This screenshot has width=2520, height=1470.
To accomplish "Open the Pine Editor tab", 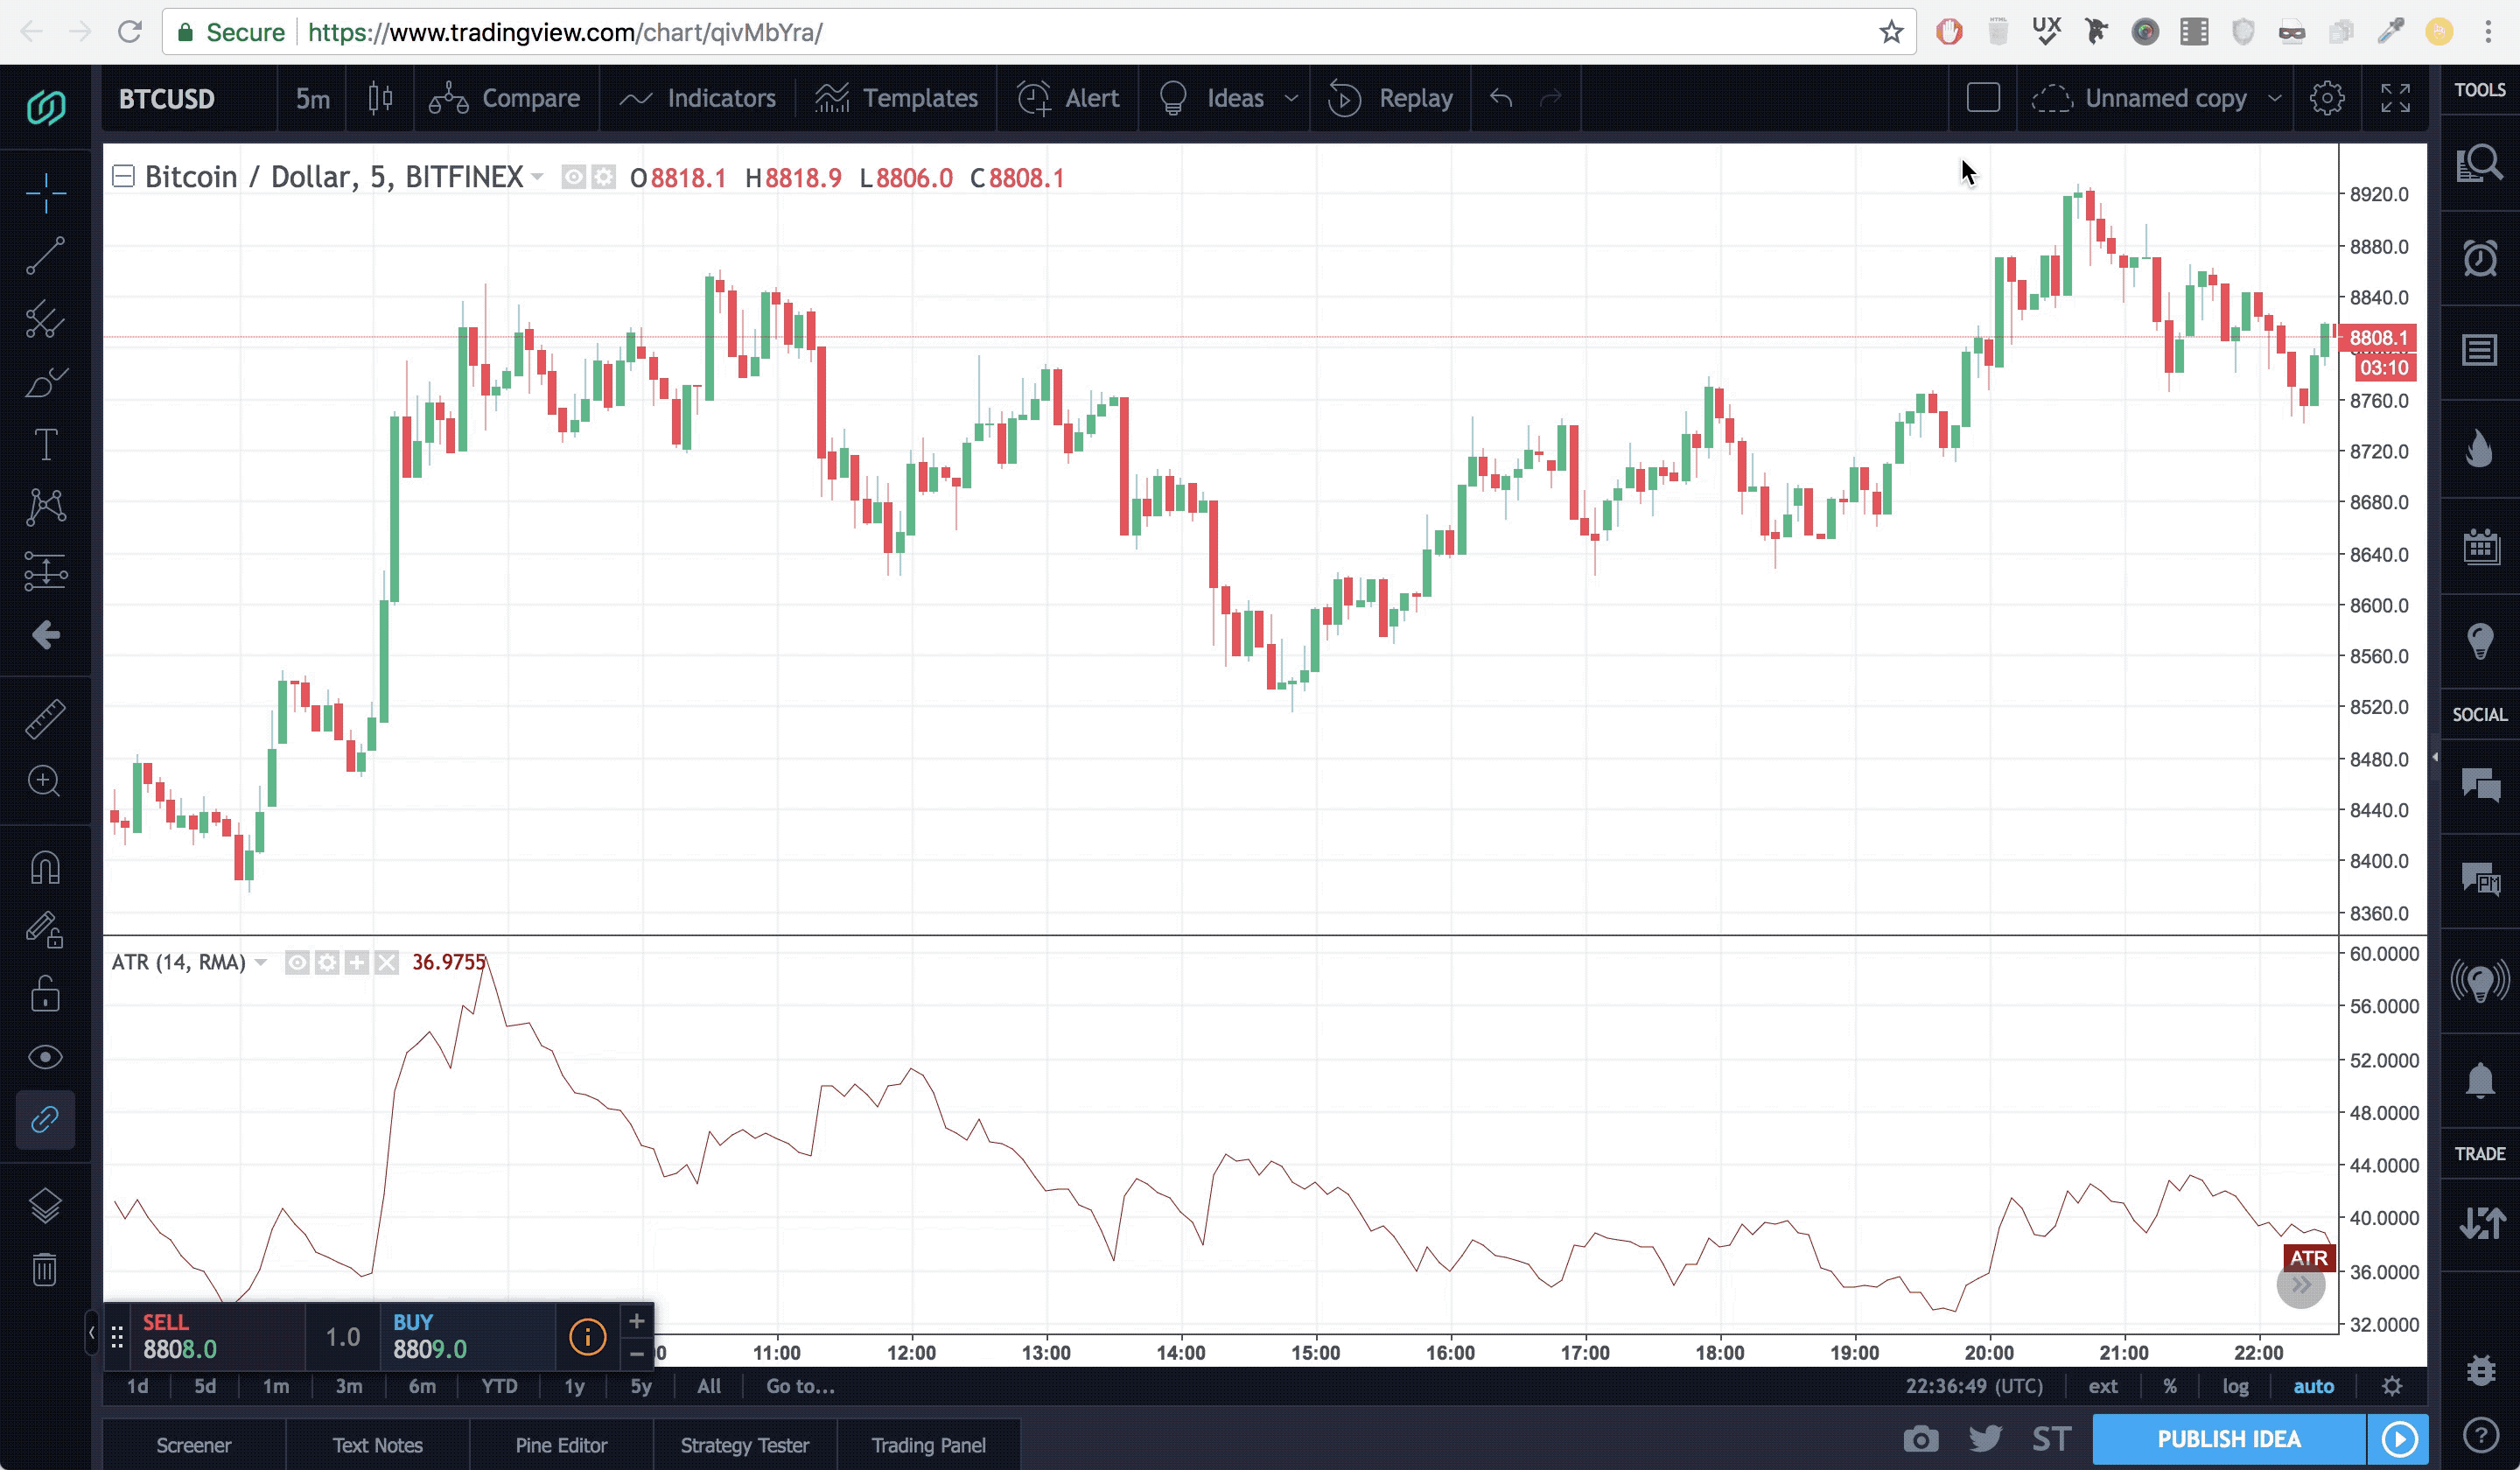I will [561, 1445].
